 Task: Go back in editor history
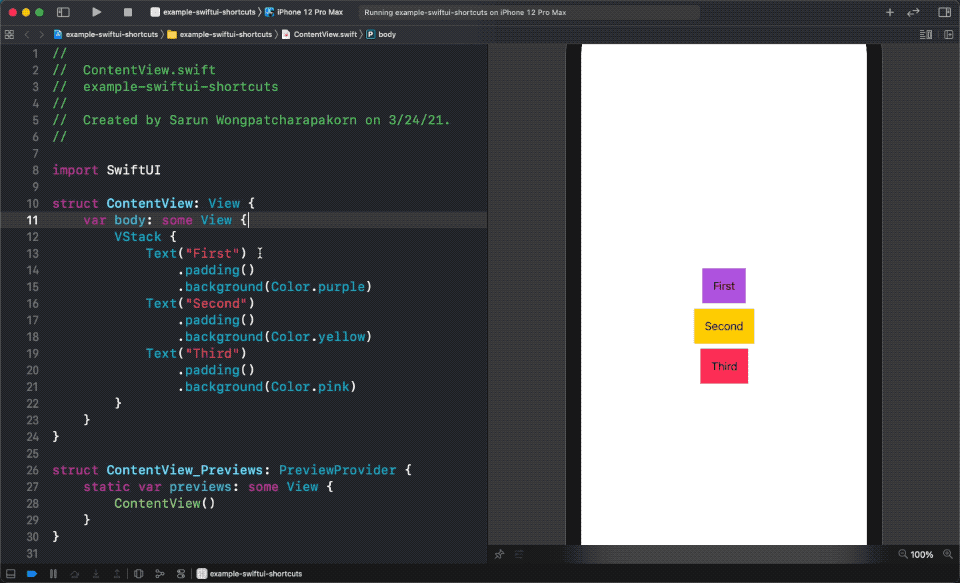pyautogui.click(x=27, y=34)
